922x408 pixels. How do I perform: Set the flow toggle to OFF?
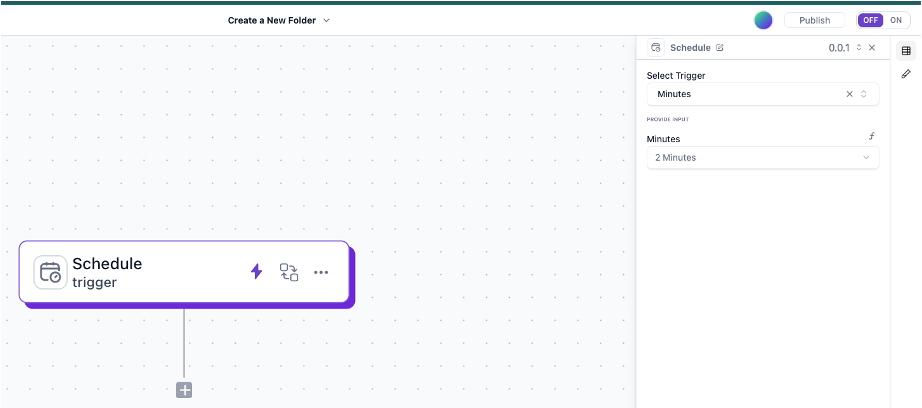coord(871,20)
